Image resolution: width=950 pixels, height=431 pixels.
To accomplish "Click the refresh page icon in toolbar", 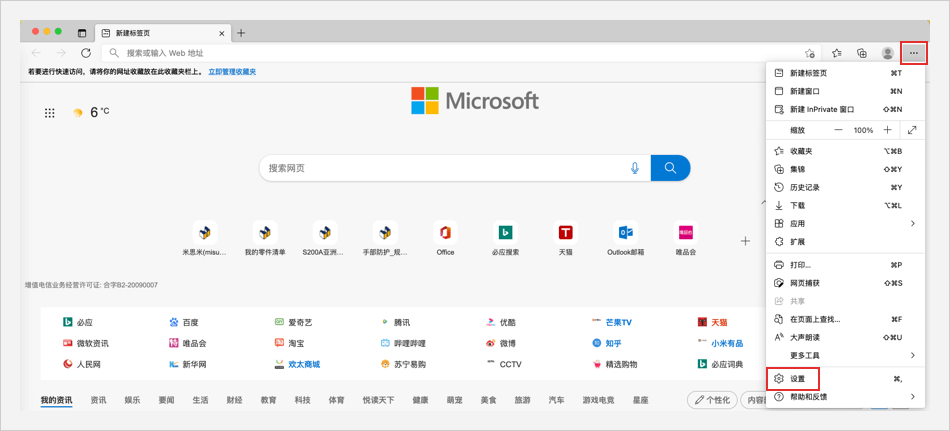I will tap(86, 53).
